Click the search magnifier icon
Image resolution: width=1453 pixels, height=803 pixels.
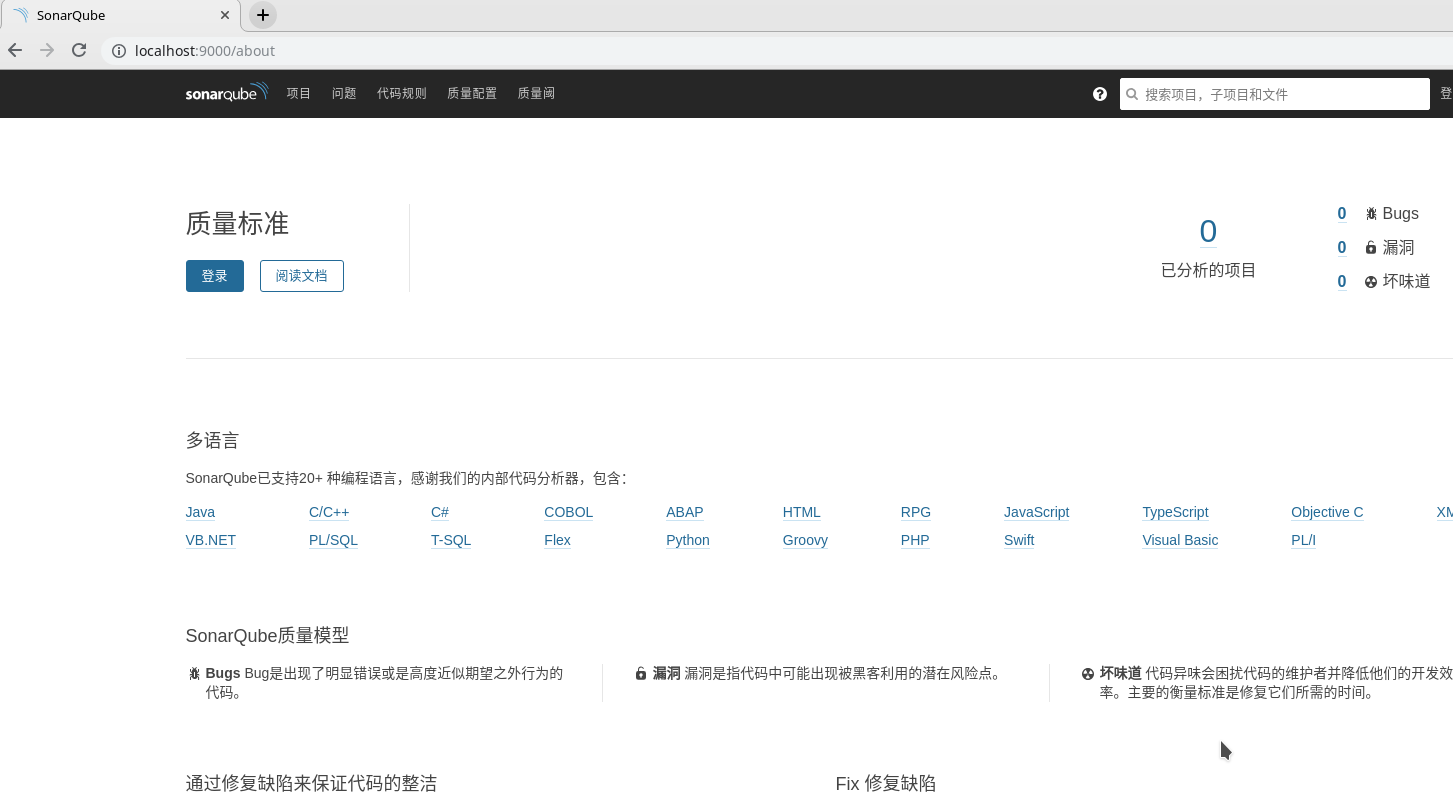coord(1132,94)
